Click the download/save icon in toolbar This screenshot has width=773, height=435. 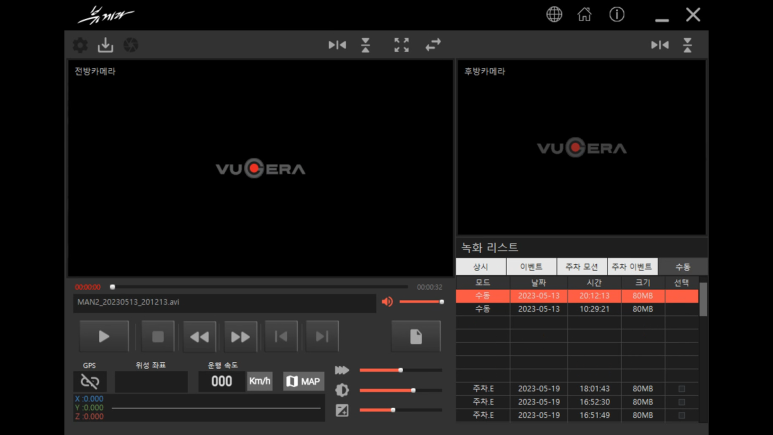coord(105,45)
